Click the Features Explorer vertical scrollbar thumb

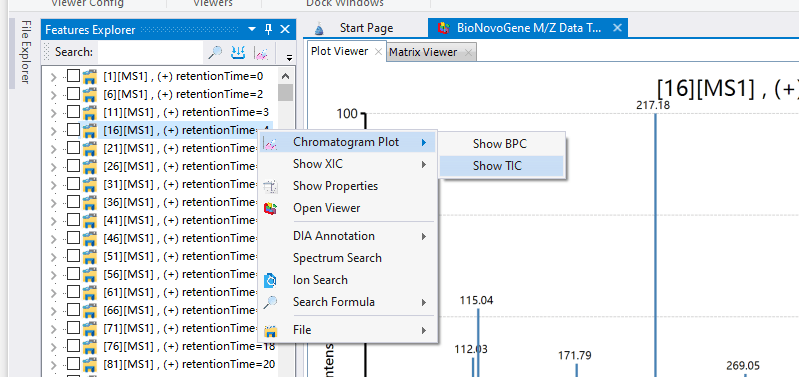click(x=285, y=93)
